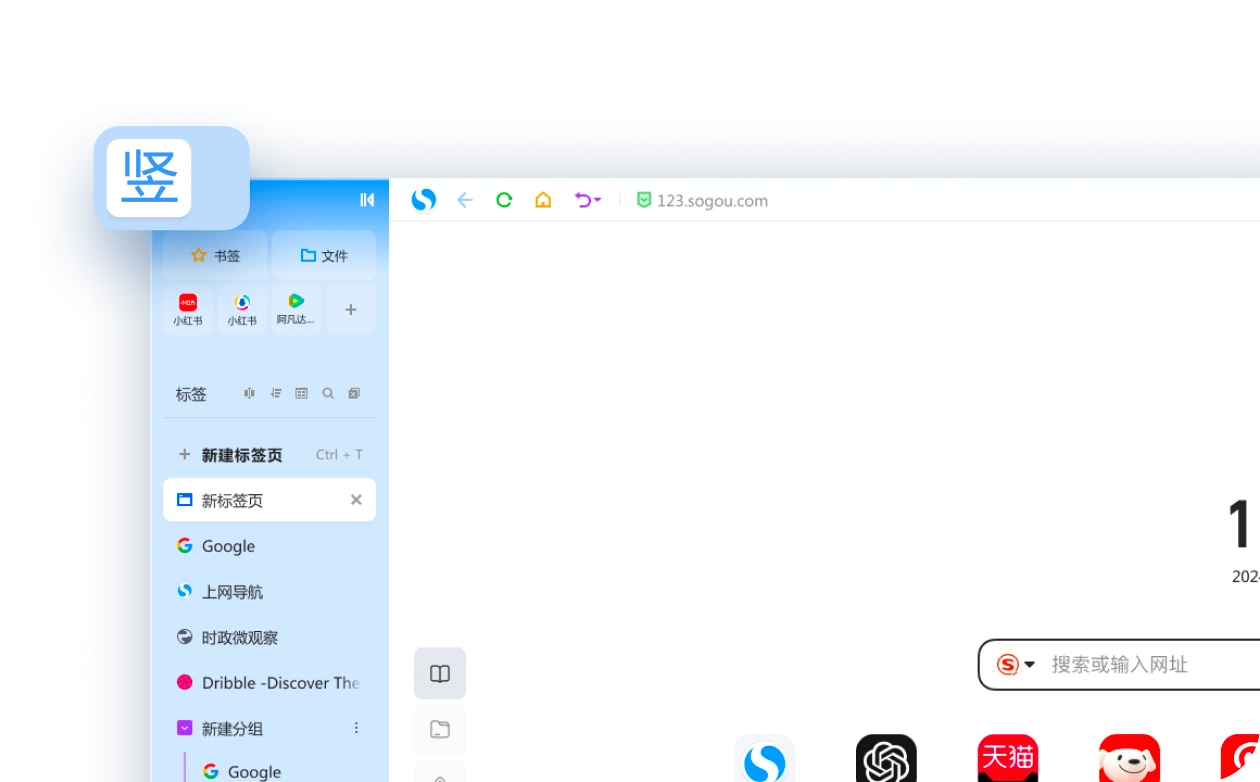Switch to the 文件 tab

323,255
